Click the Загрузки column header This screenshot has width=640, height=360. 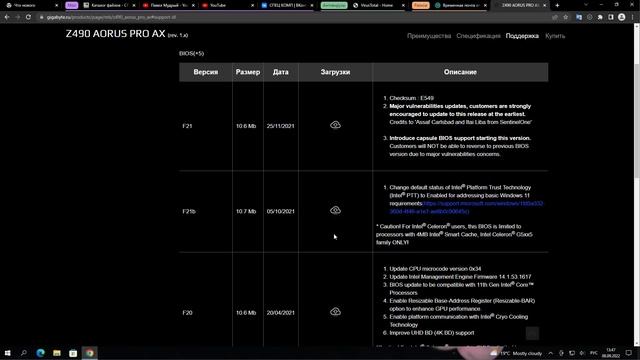click(335, 72)
